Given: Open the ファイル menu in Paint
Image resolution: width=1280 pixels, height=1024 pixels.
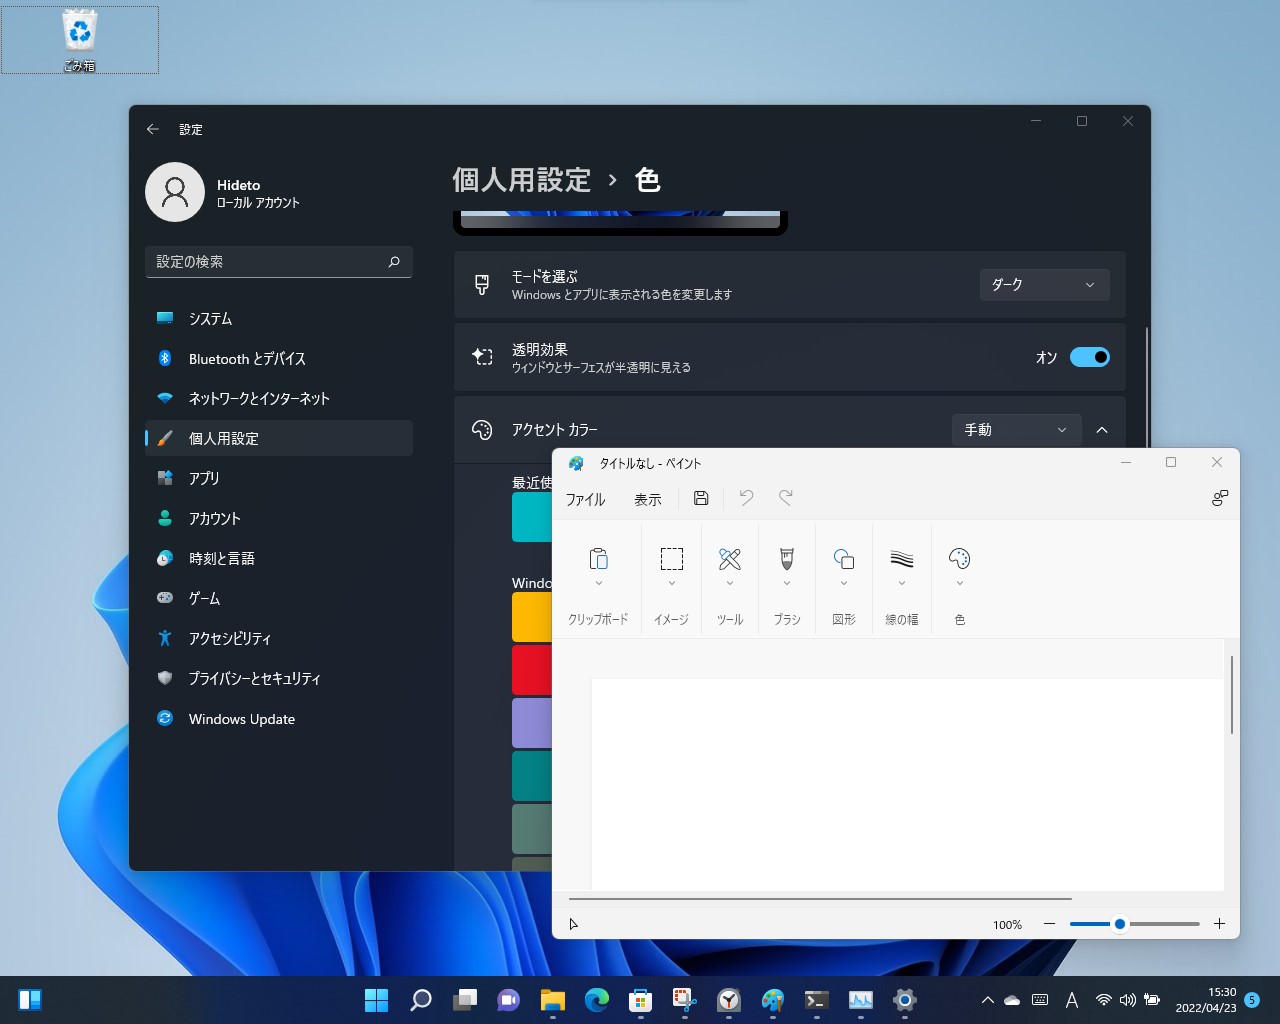Looking at the screenshot, I should [584, 498].
